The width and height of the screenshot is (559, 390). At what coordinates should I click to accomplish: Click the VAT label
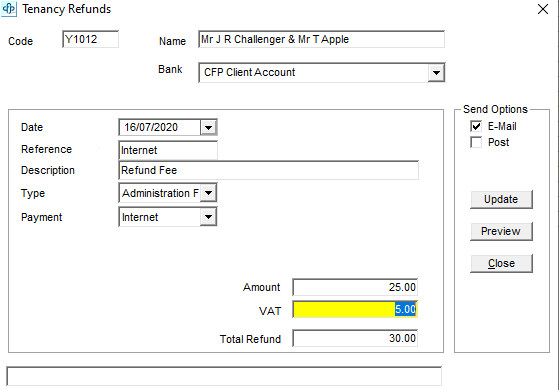point(270,311)
